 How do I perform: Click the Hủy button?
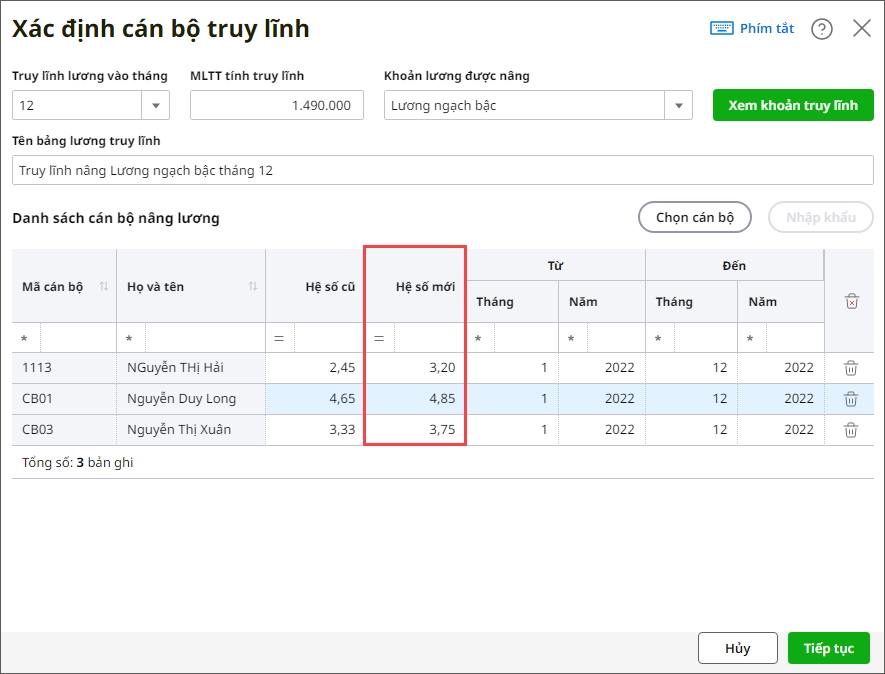point(738,648)
